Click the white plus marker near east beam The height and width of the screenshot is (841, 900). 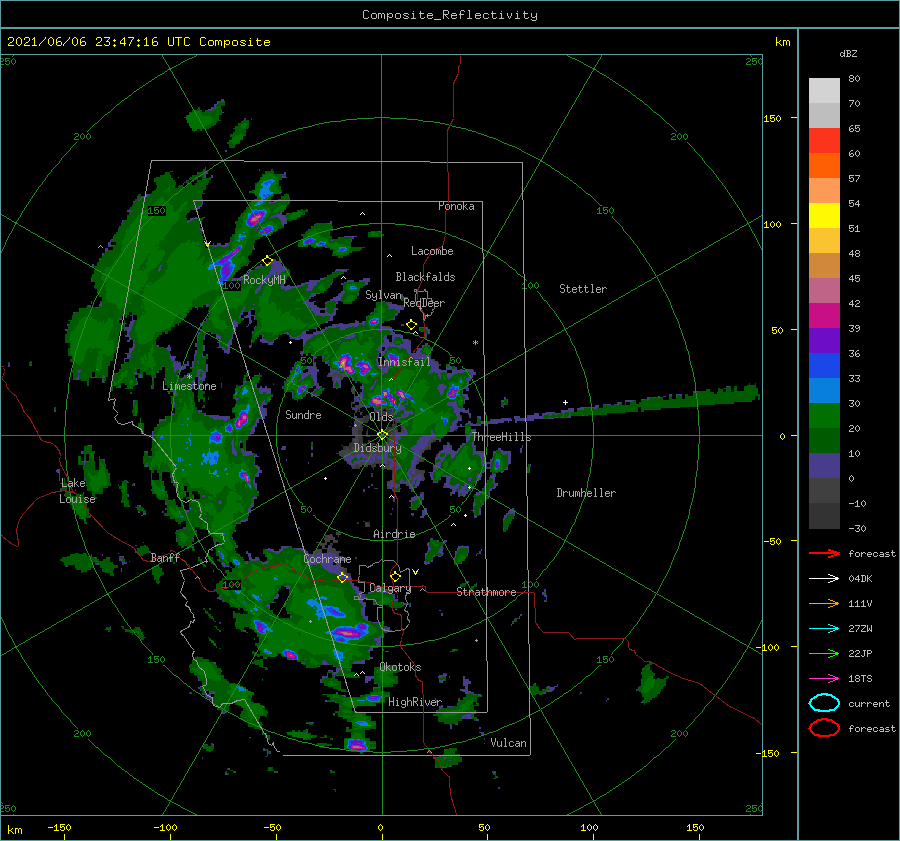click(565, 402)
